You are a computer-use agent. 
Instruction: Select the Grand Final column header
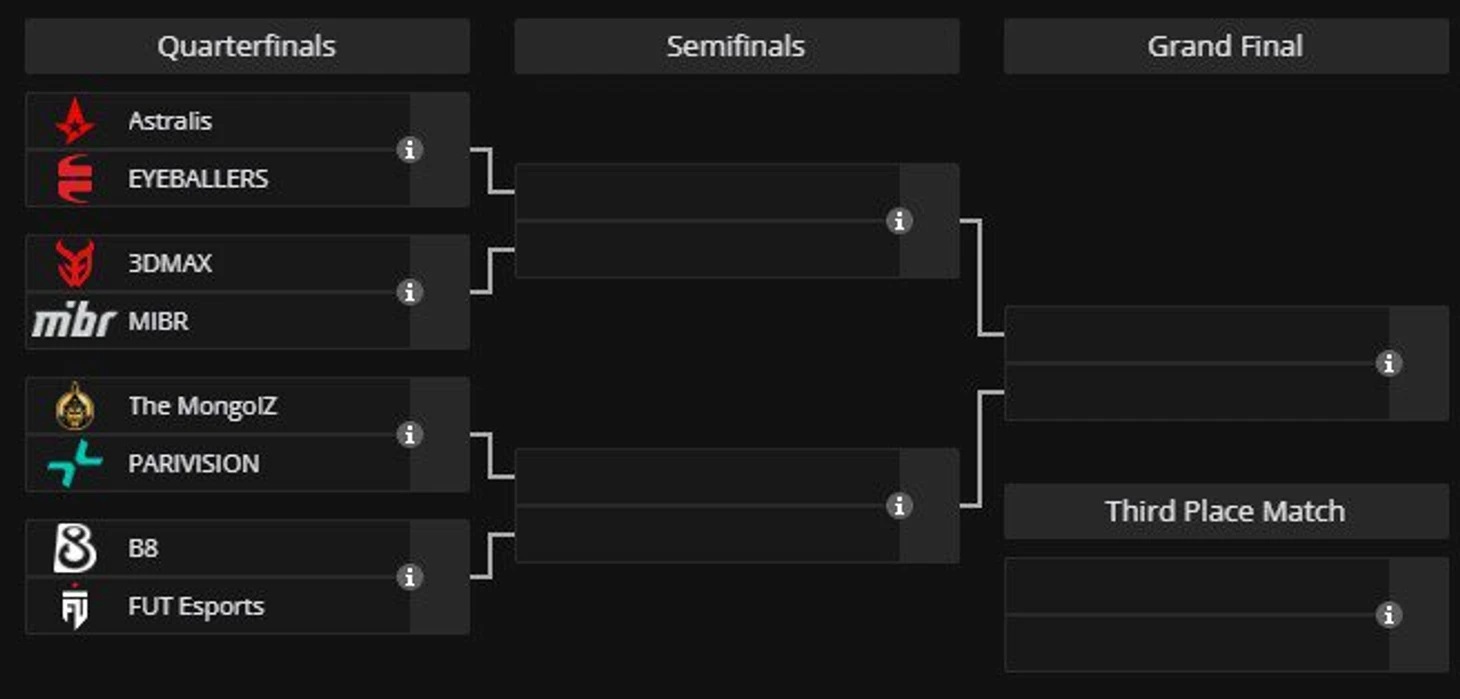click(1225, 46)
